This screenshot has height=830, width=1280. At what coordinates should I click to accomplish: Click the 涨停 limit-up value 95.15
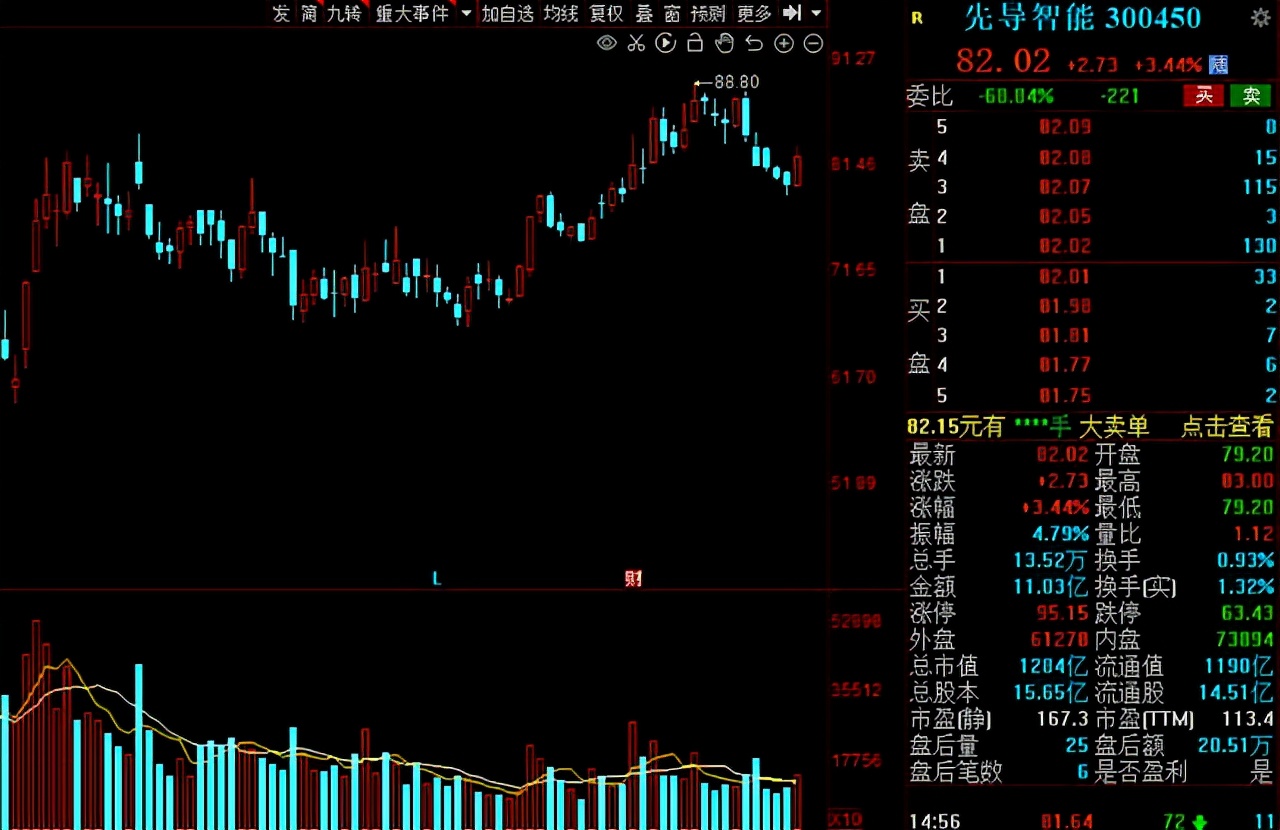(1062, 613)
